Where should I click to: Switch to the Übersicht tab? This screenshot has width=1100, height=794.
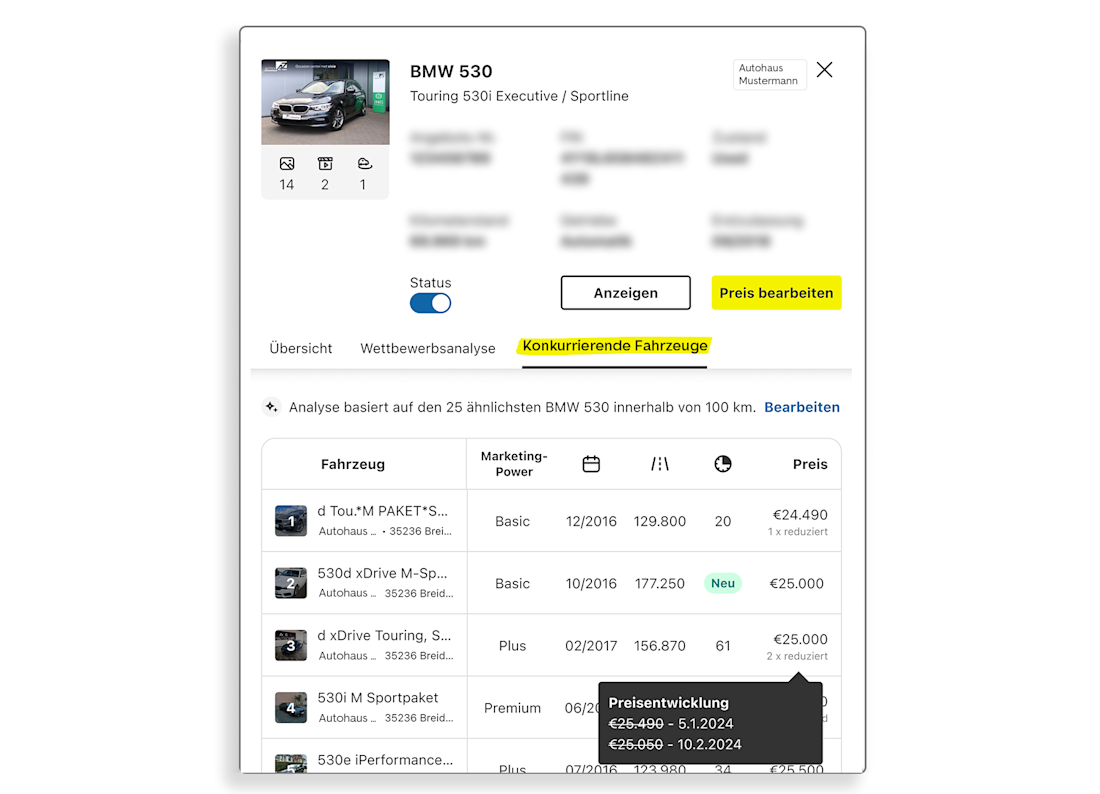301,348
